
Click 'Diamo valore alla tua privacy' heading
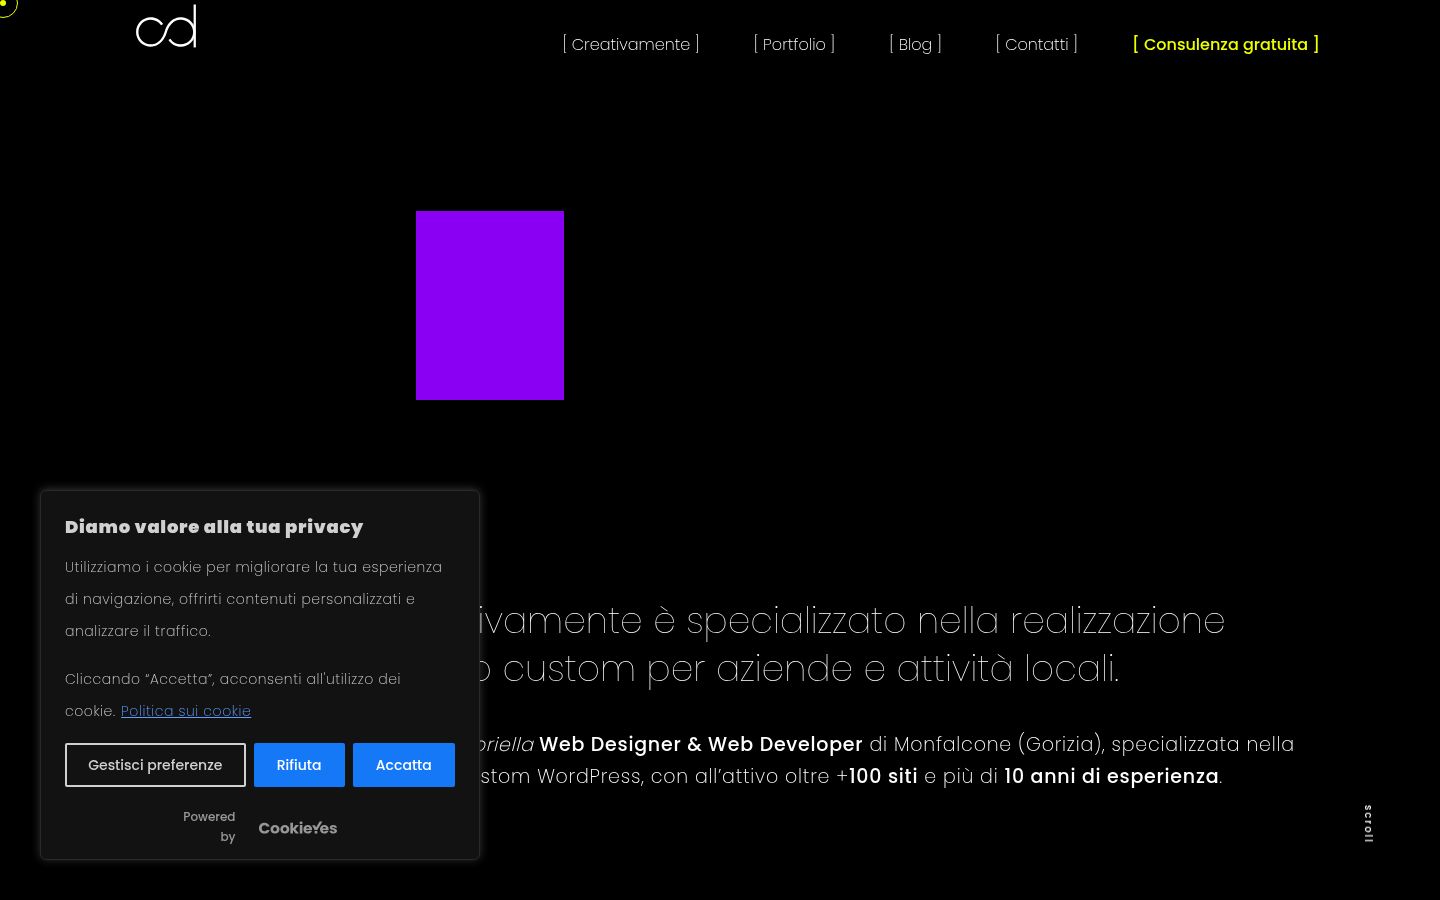(214, 527)
